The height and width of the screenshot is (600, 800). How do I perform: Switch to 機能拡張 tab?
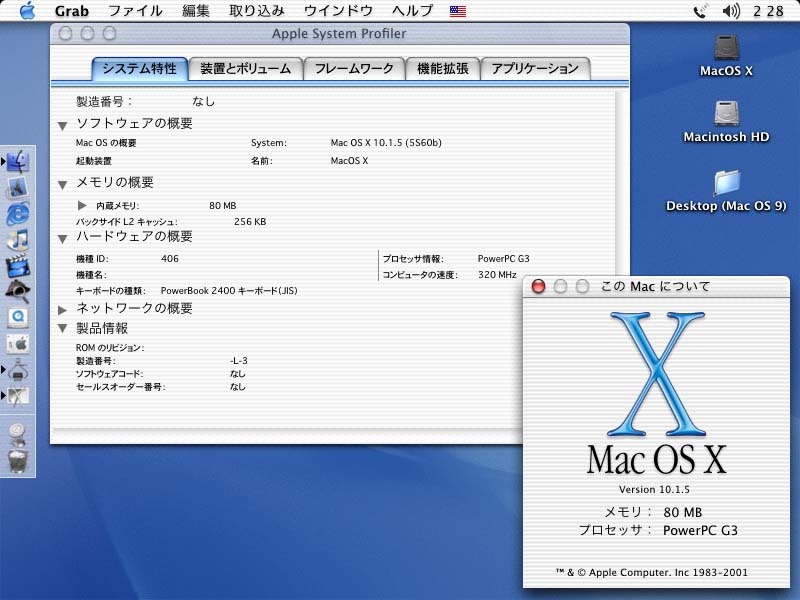point(442,68)
